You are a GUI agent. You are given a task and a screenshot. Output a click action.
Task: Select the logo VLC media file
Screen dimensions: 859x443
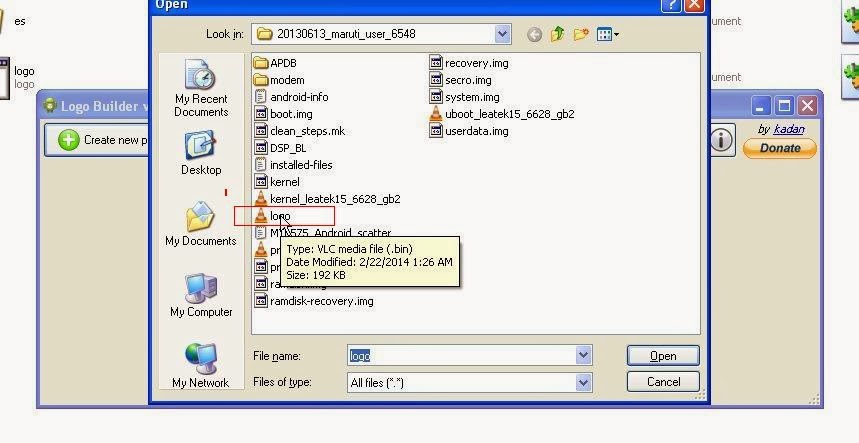pos(273,216)
